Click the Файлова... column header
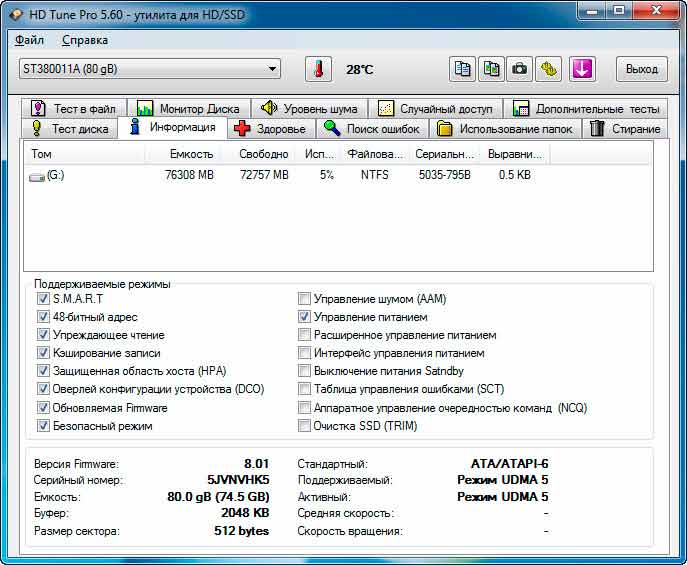This screenshot has height=565, width=687. pos(375,154)
